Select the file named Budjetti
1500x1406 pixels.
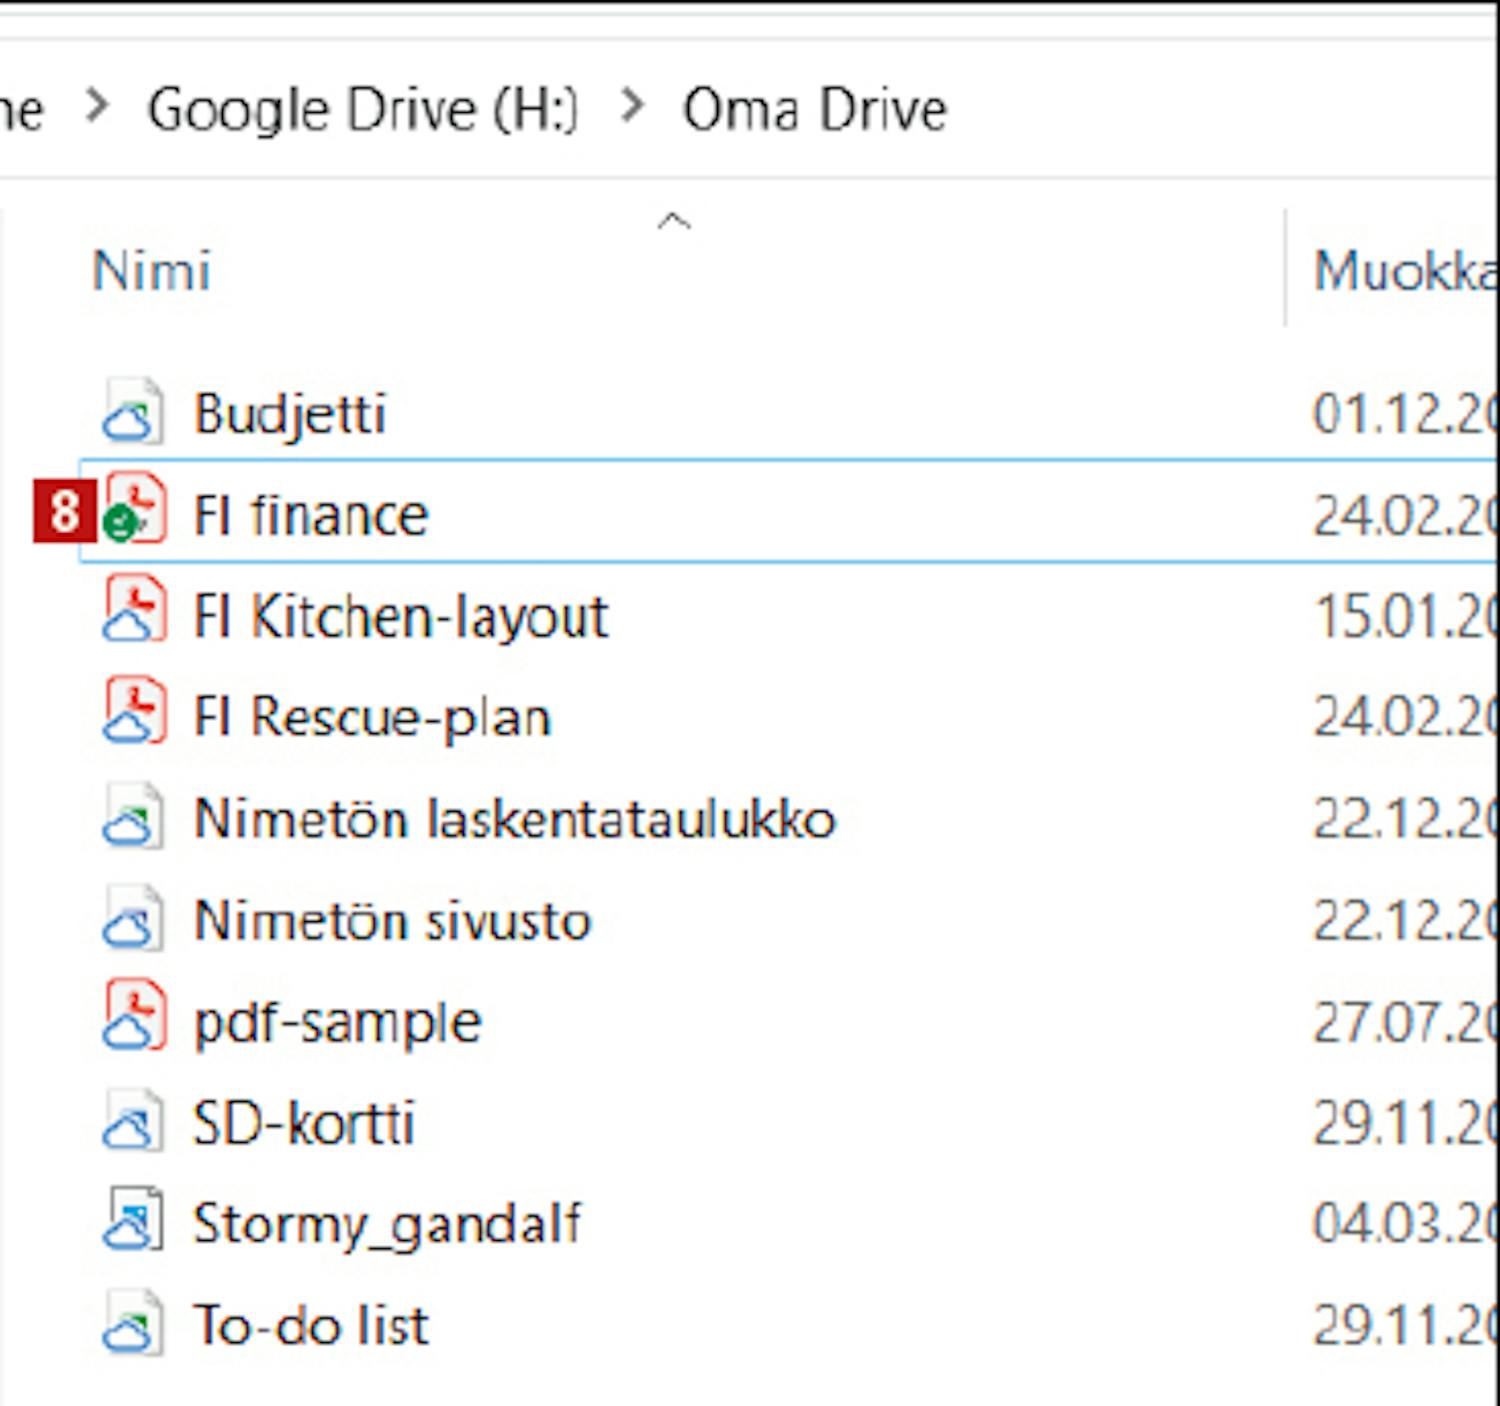pyautogui.click(x=290, y=413)
